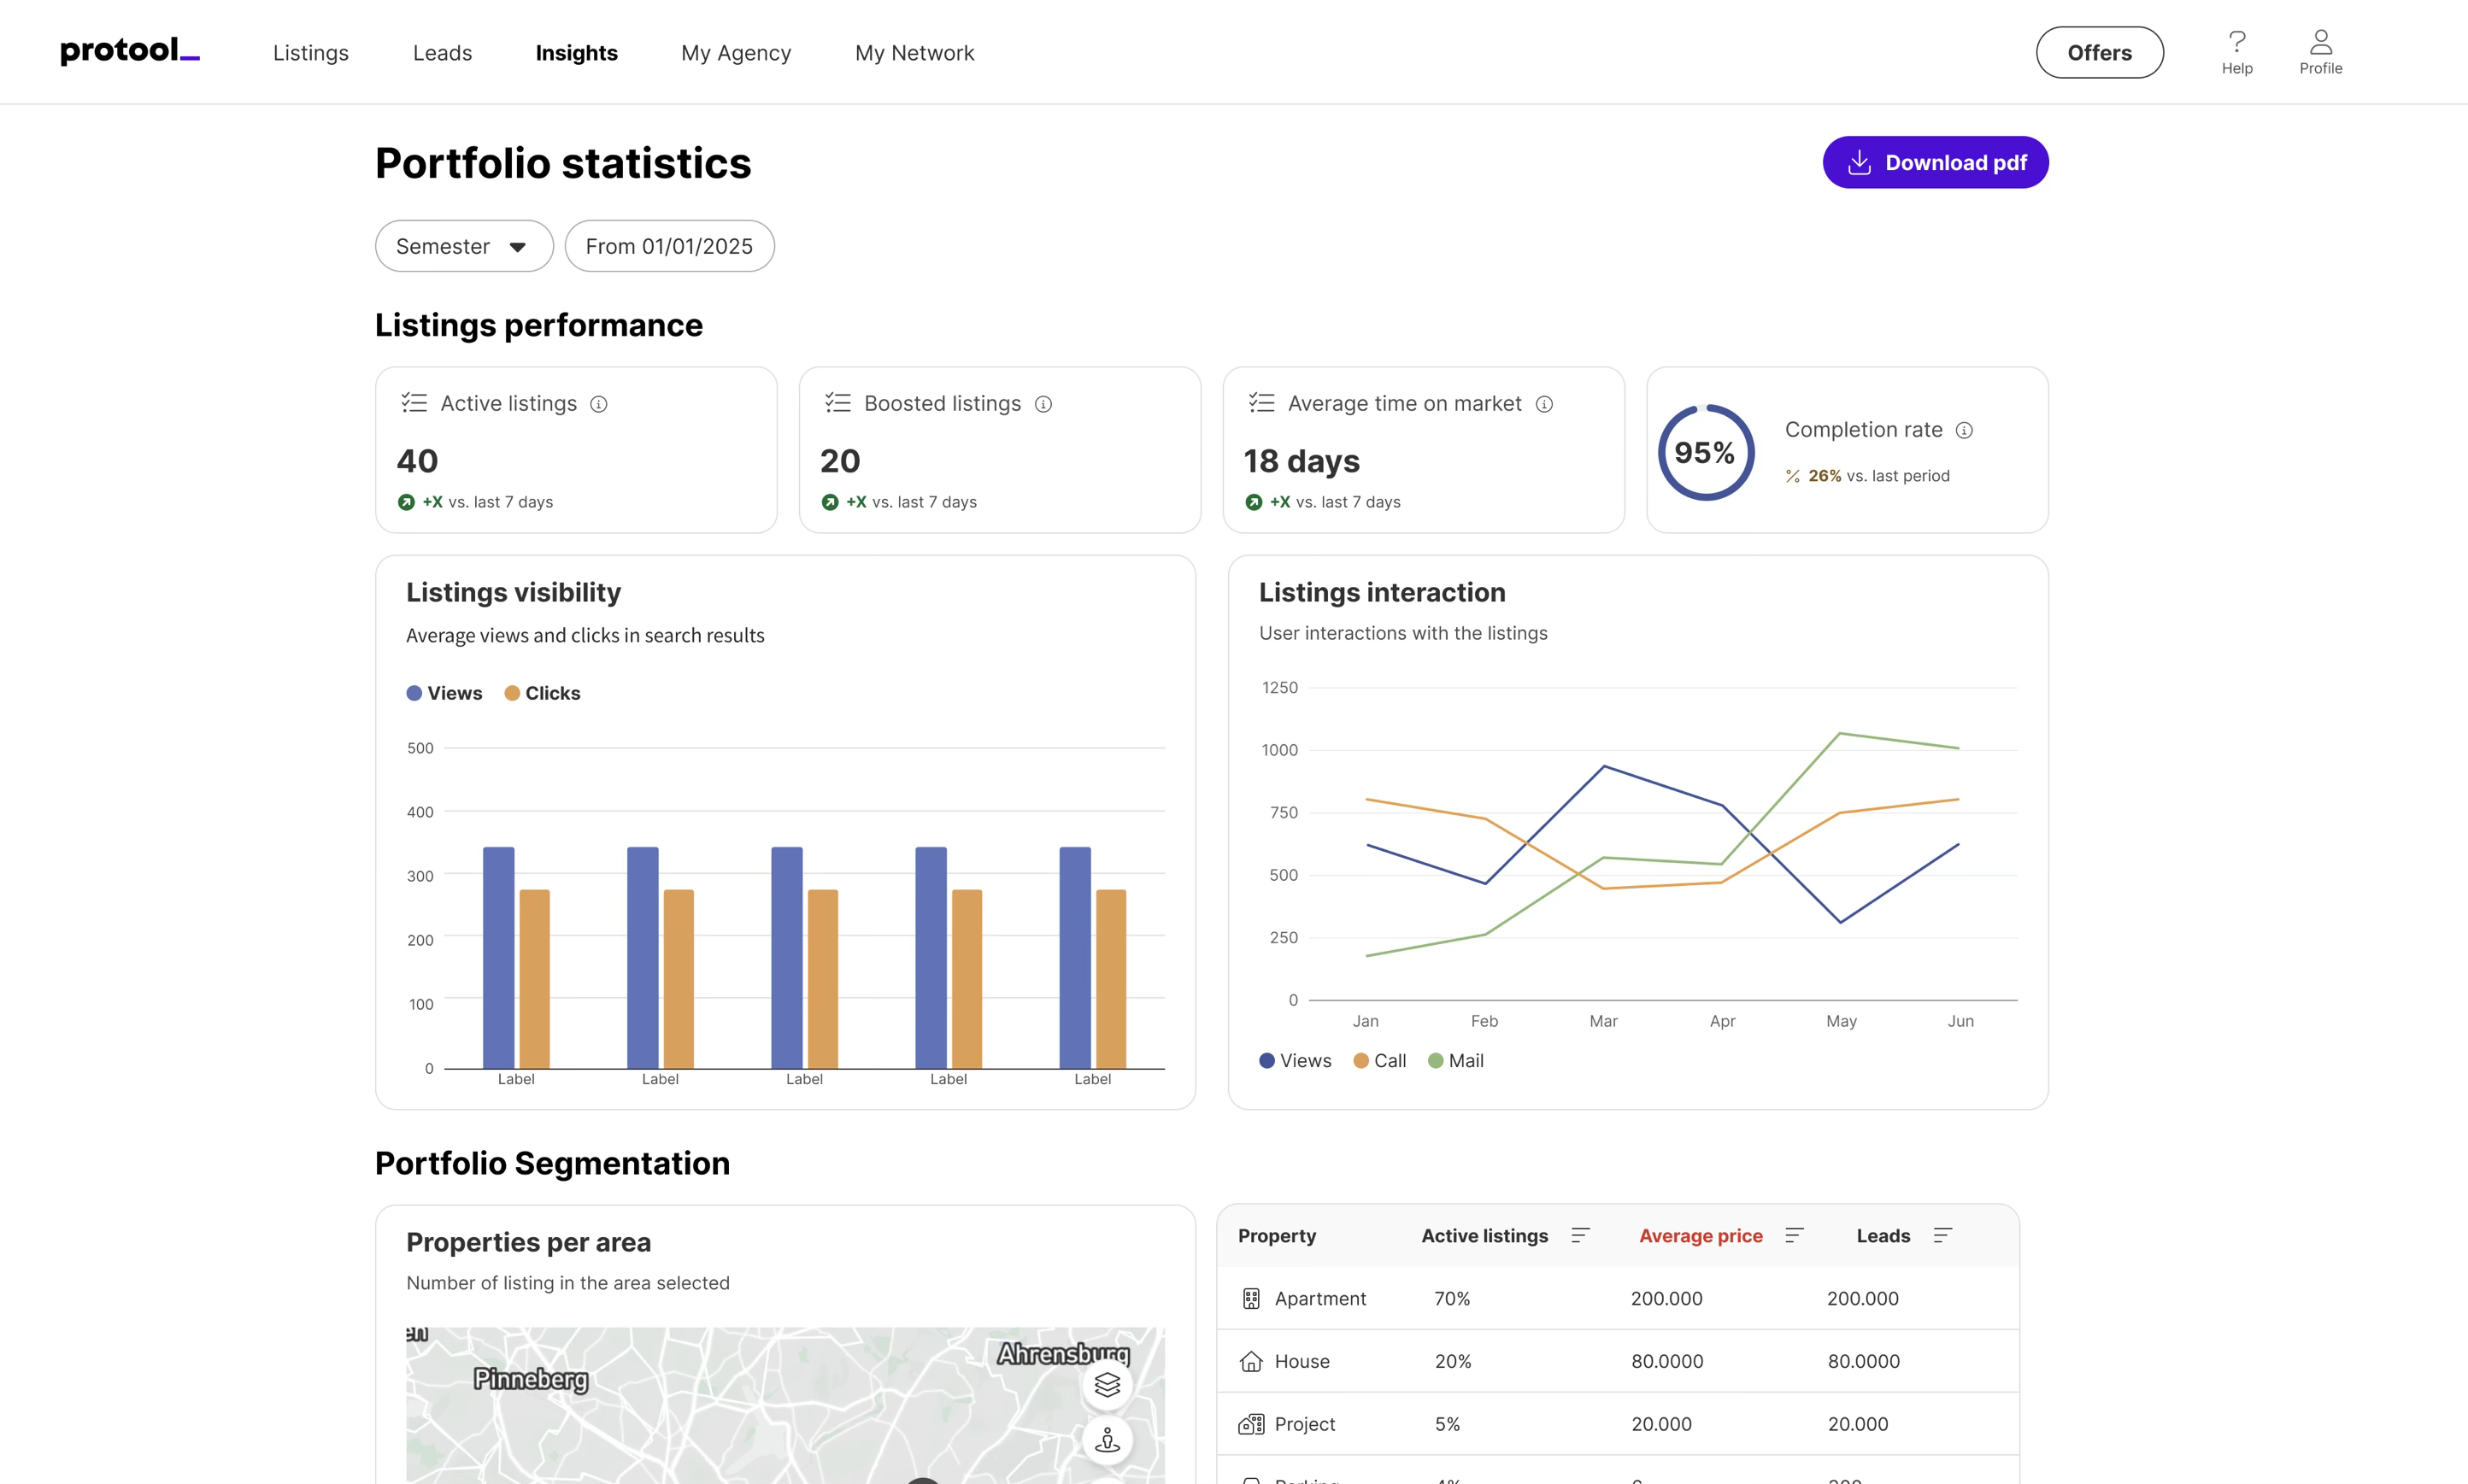Click the Download pdf button
Image resolution: width=2468 pixels, height=1484 pixels.
[1935, 163]
